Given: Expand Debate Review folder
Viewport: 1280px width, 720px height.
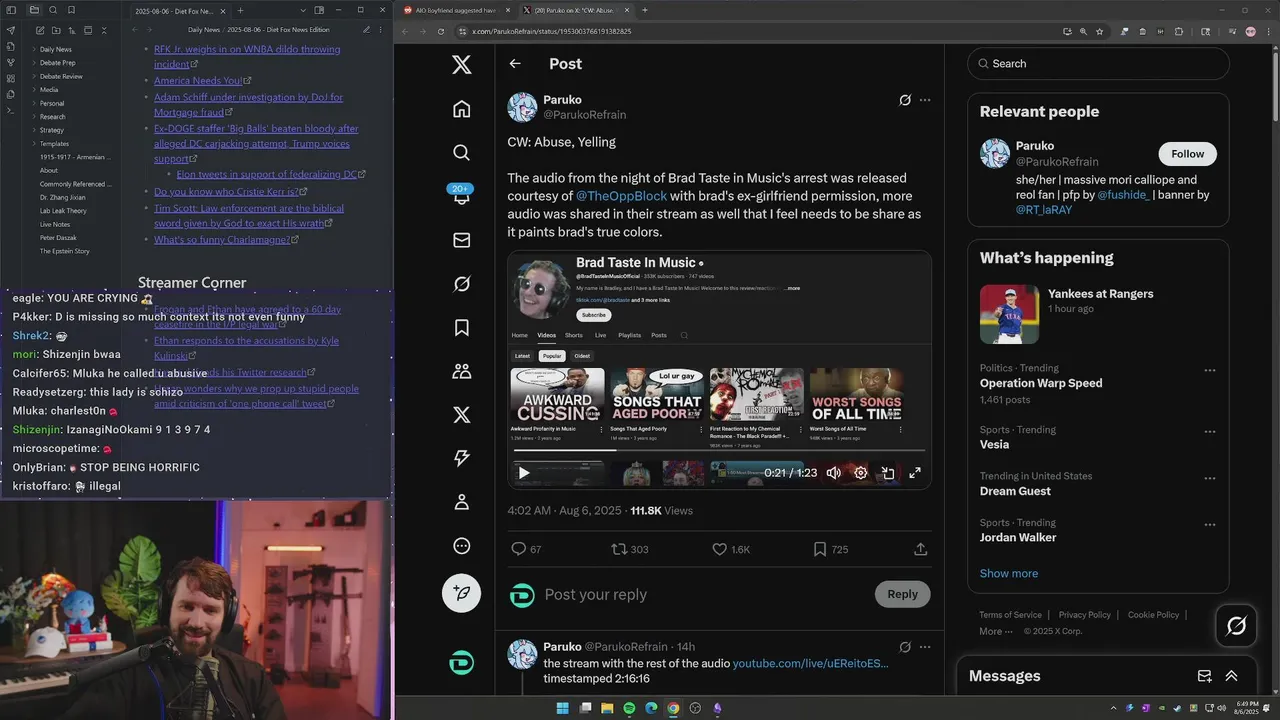Looking at the screenshot, I should (61, 76).
